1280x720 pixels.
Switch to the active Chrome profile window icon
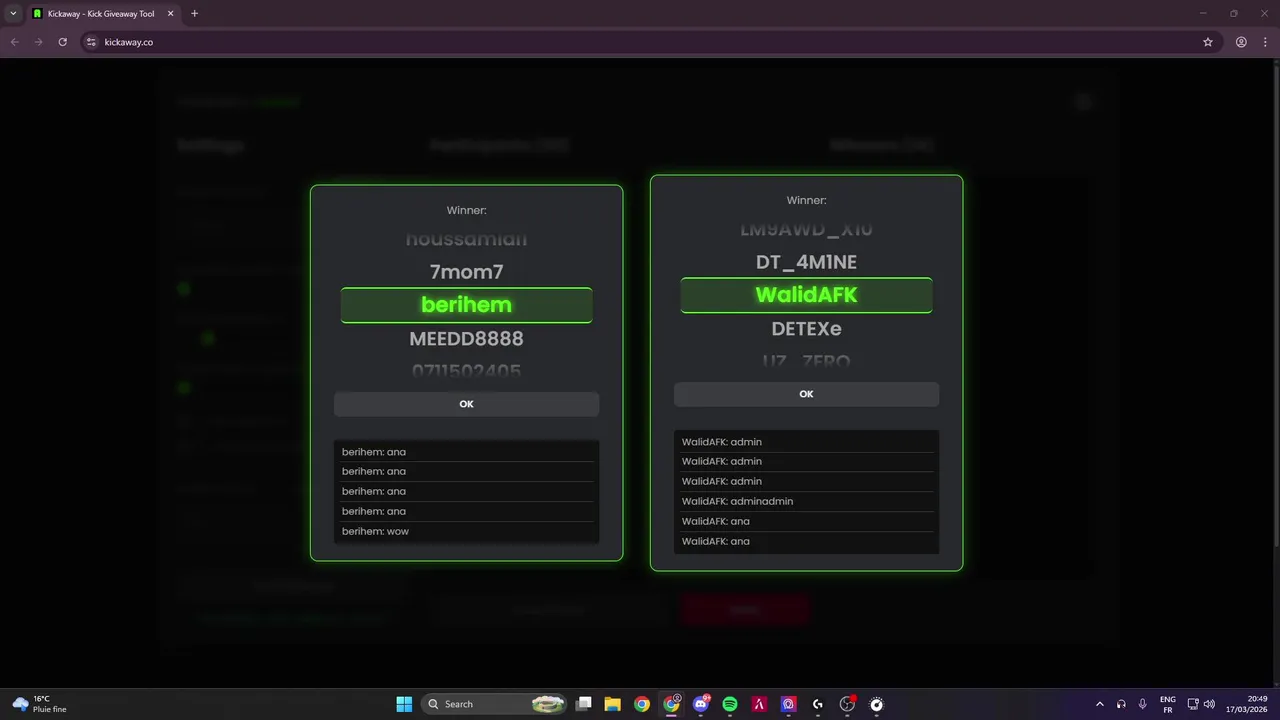click(672, 704)
